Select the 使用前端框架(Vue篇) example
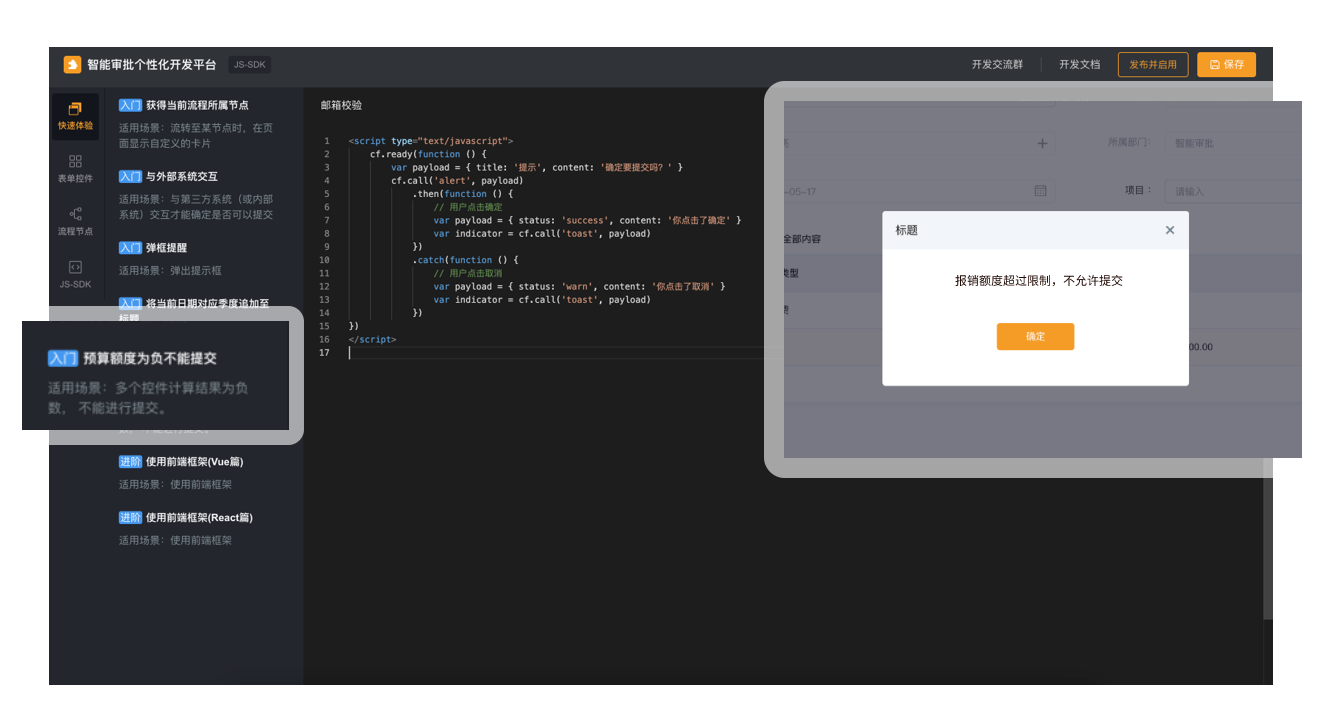This screenshot has height=724, width=1324. [x=194, y=462]
